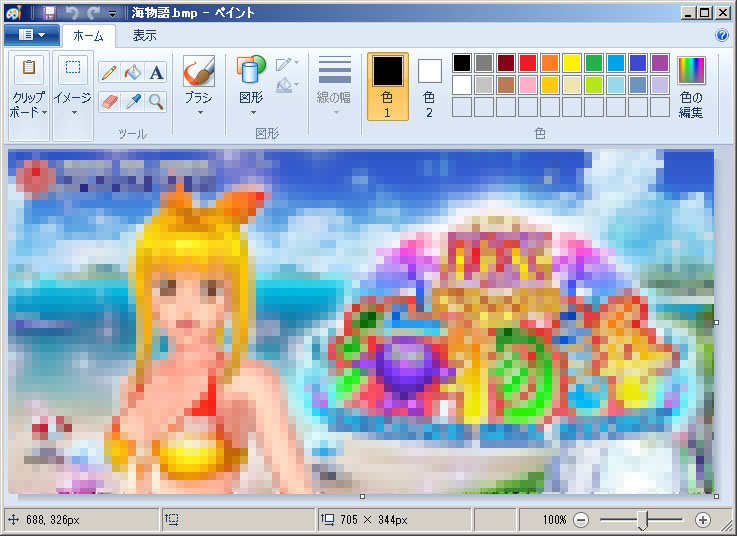Click the Save floppy disk icon

[50, 13]
